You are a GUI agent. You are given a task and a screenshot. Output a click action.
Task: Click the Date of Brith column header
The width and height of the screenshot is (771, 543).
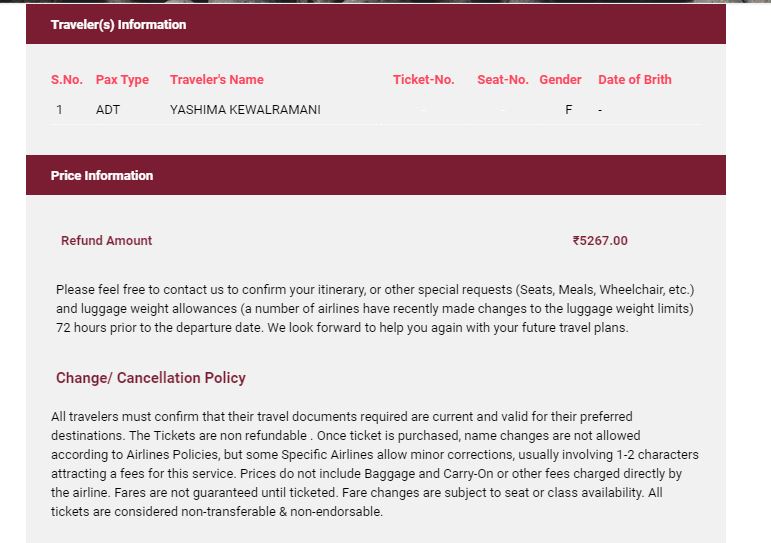click(x=635, y=80)
